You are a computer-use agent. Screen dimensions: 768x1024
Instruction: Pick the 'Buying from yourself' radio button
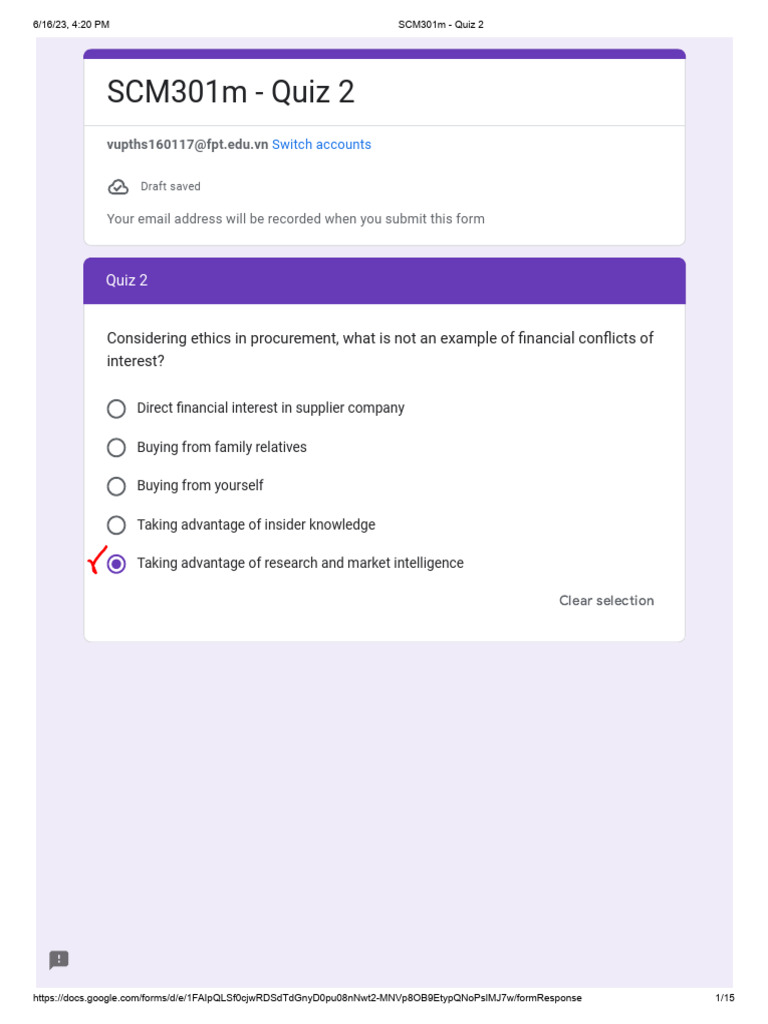117,486
